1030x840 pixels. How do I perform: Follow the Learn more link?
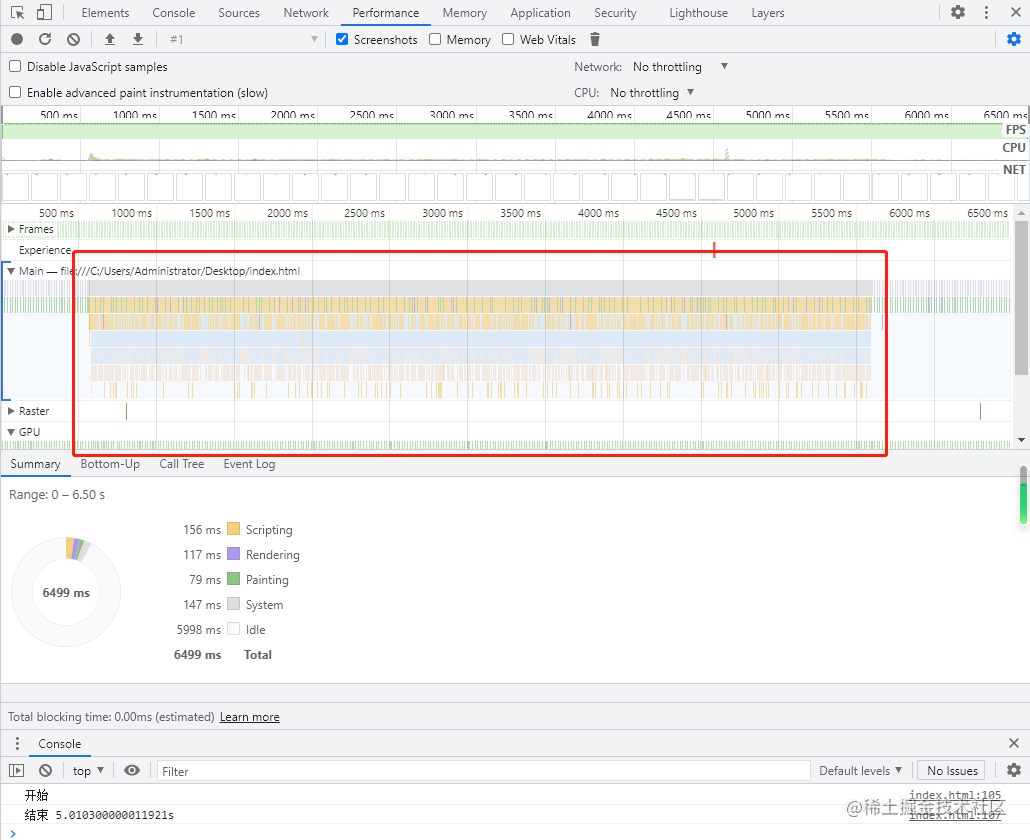coord(249,717)
